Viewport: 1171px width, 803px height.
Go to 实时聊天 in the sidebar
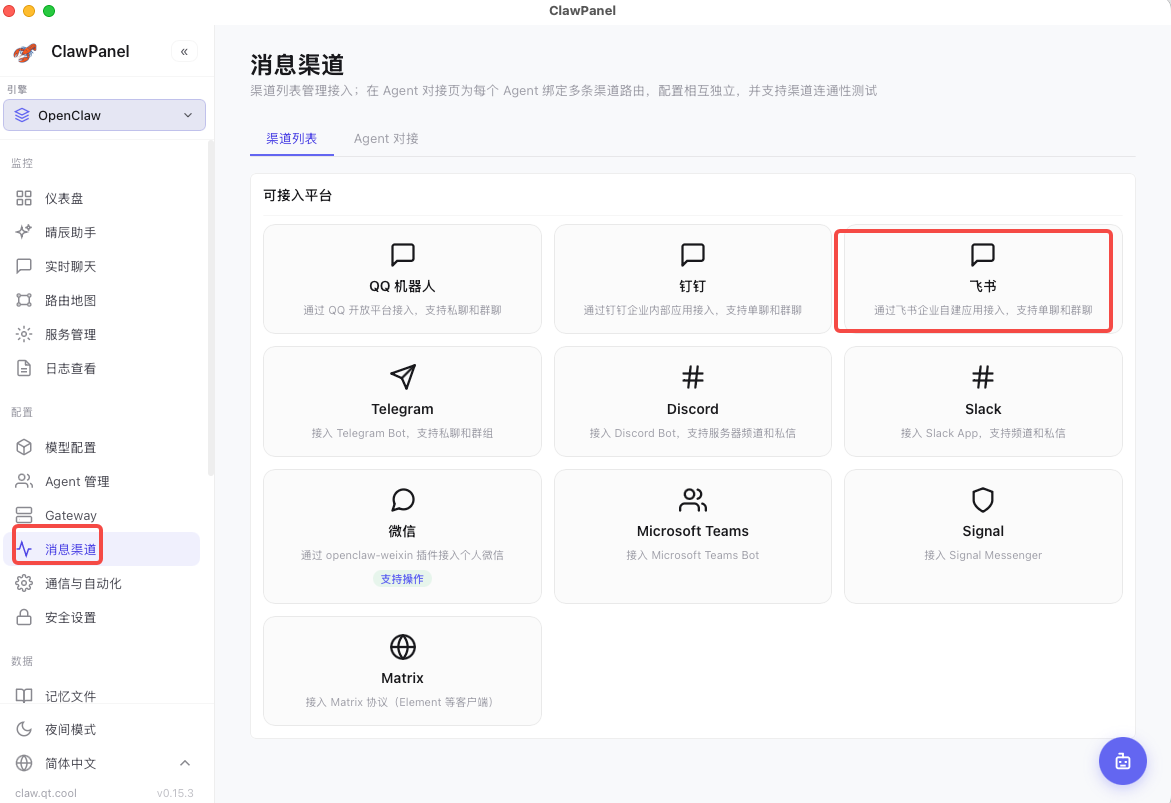tap(70, 267)
